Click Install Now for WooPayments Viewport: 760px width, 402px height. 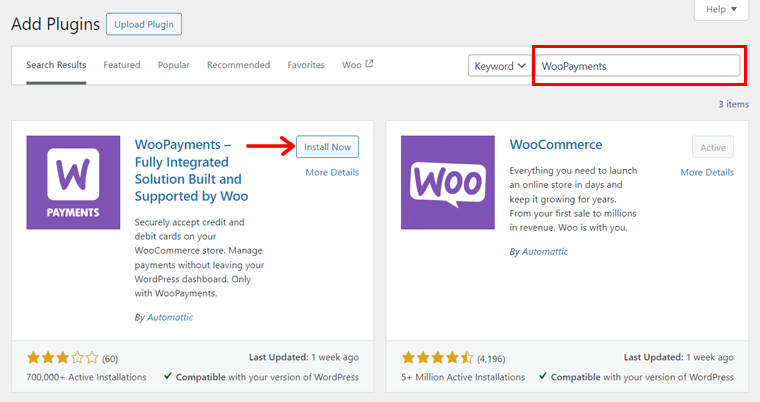coord(327,147)
